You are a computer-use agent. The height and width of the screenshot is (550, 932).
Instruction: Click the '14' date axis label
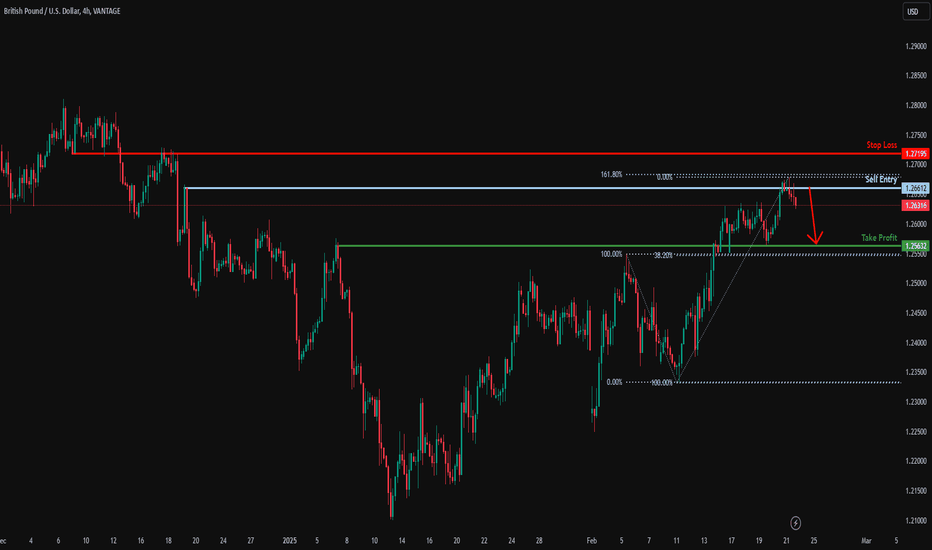(402, 541)
